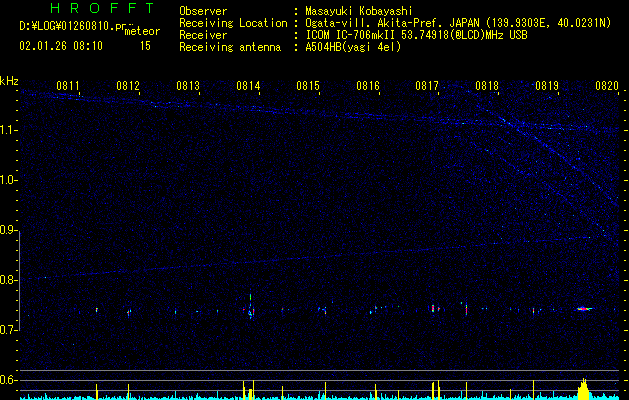Click the 0814 time marker

248,85
